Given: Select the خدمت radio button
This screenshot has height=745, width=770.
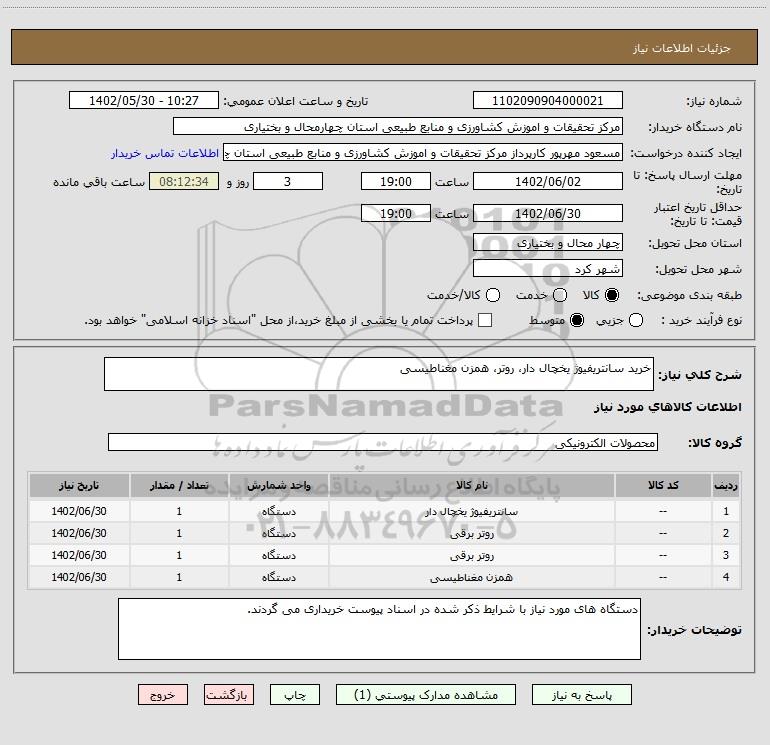Looking at the screenshot, I should (x=560, y=295).
